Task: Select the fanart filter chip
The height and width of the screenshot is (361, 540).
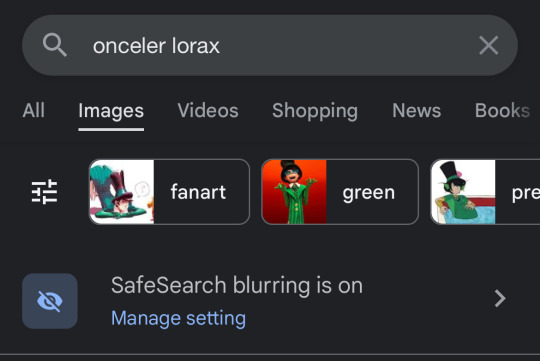Action: click(x=169, y=192)
